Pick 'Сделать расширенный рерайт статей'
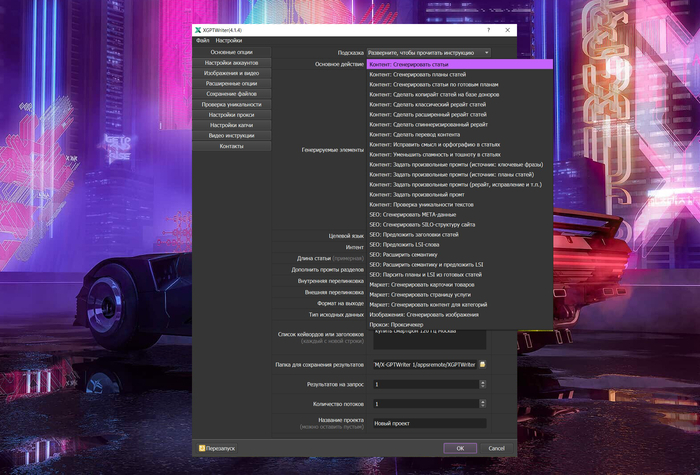 pyautogui.click(x=460, y=114)
